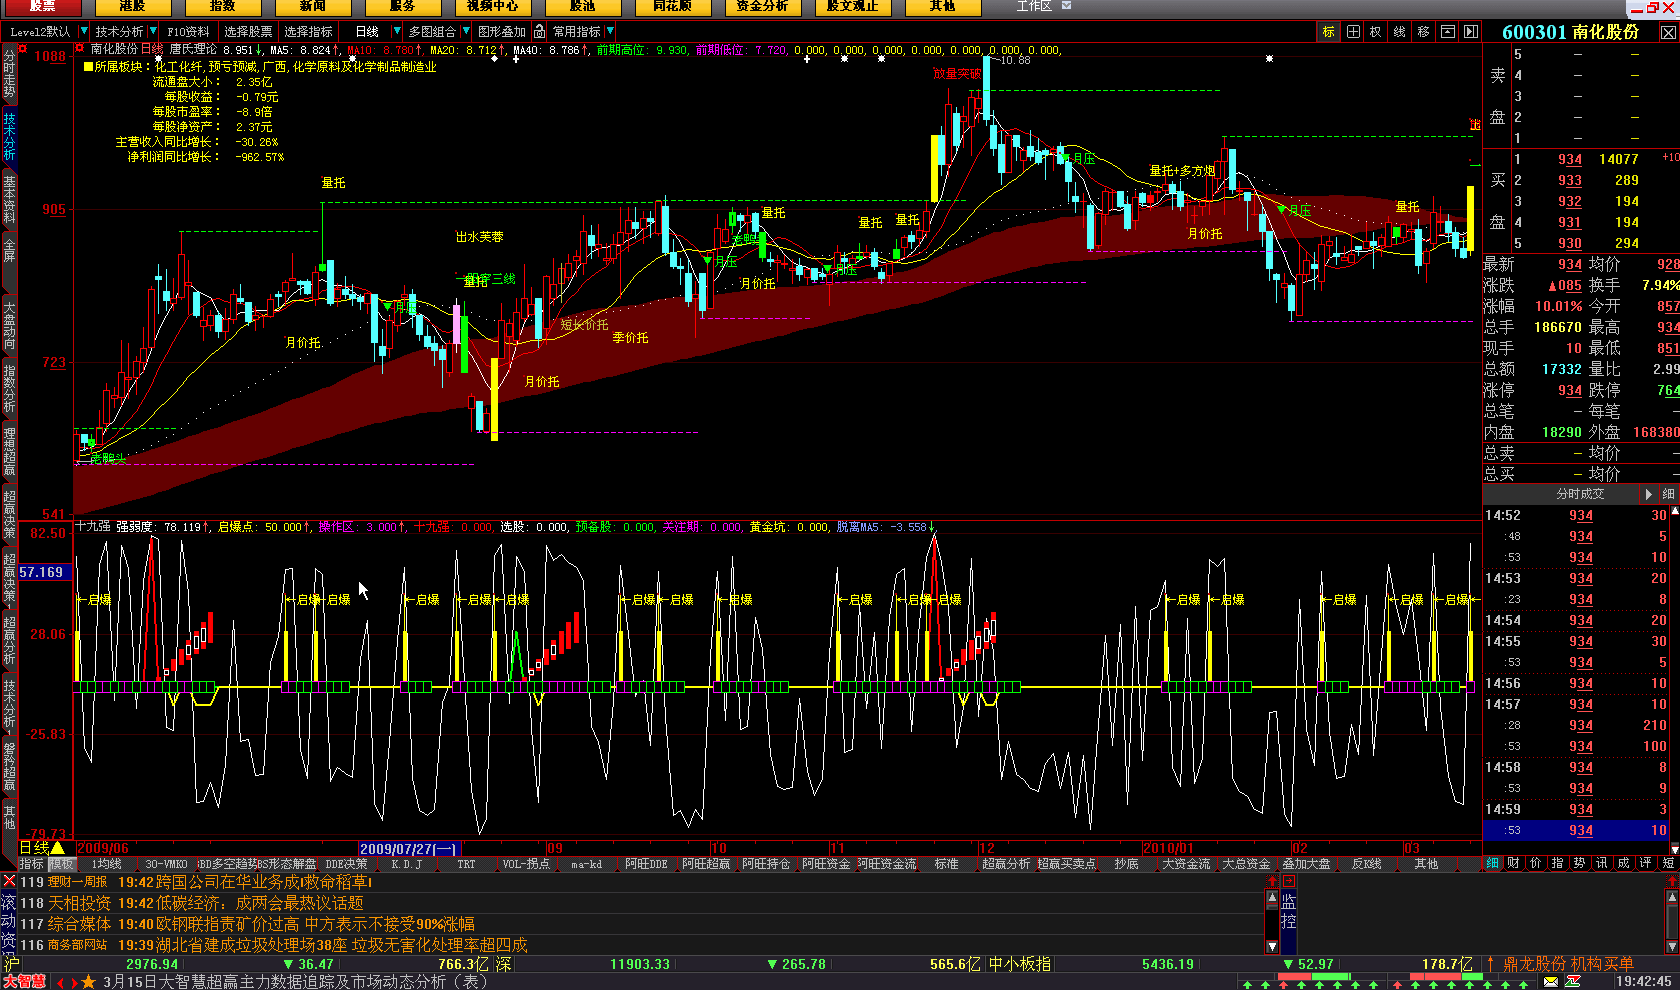Viewport: 1680px width, 990px height.
Task: Click the 权 adjusted-price icon
Action: [x=1376, y=32]
